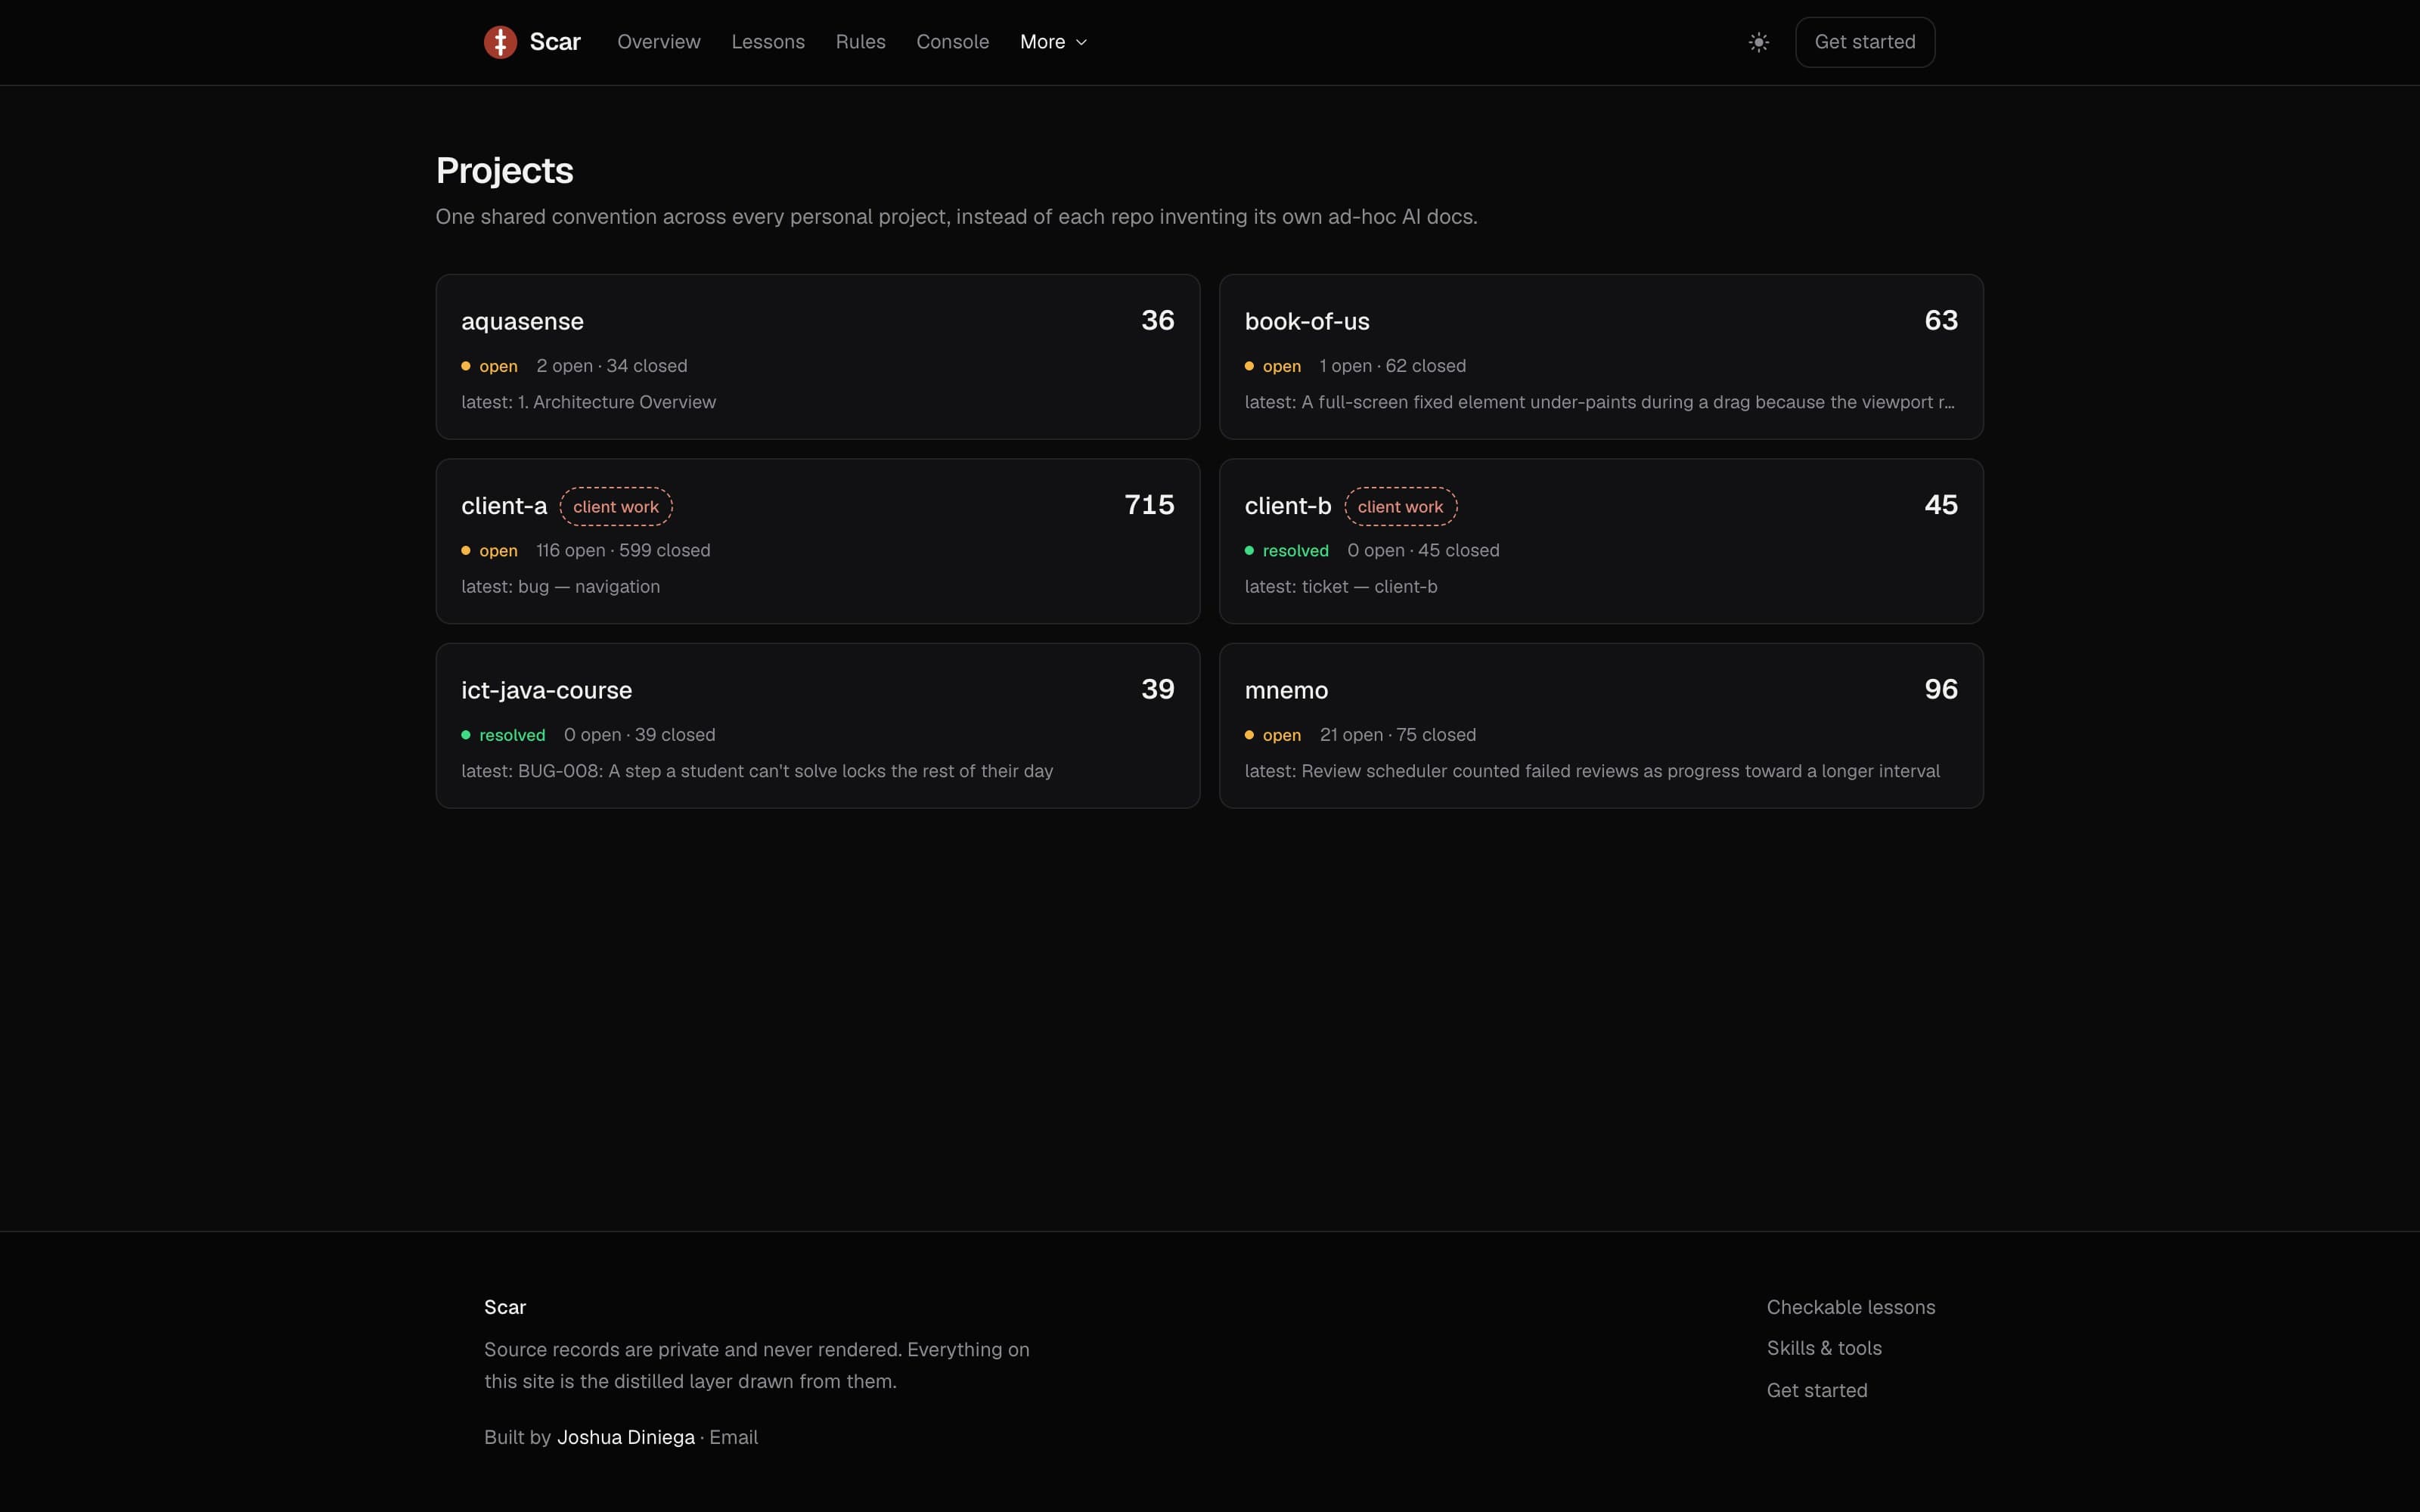Click '2 open · 34 closed' text
Viewport: 2420px width, 1512px height.
tap(612, 366)
